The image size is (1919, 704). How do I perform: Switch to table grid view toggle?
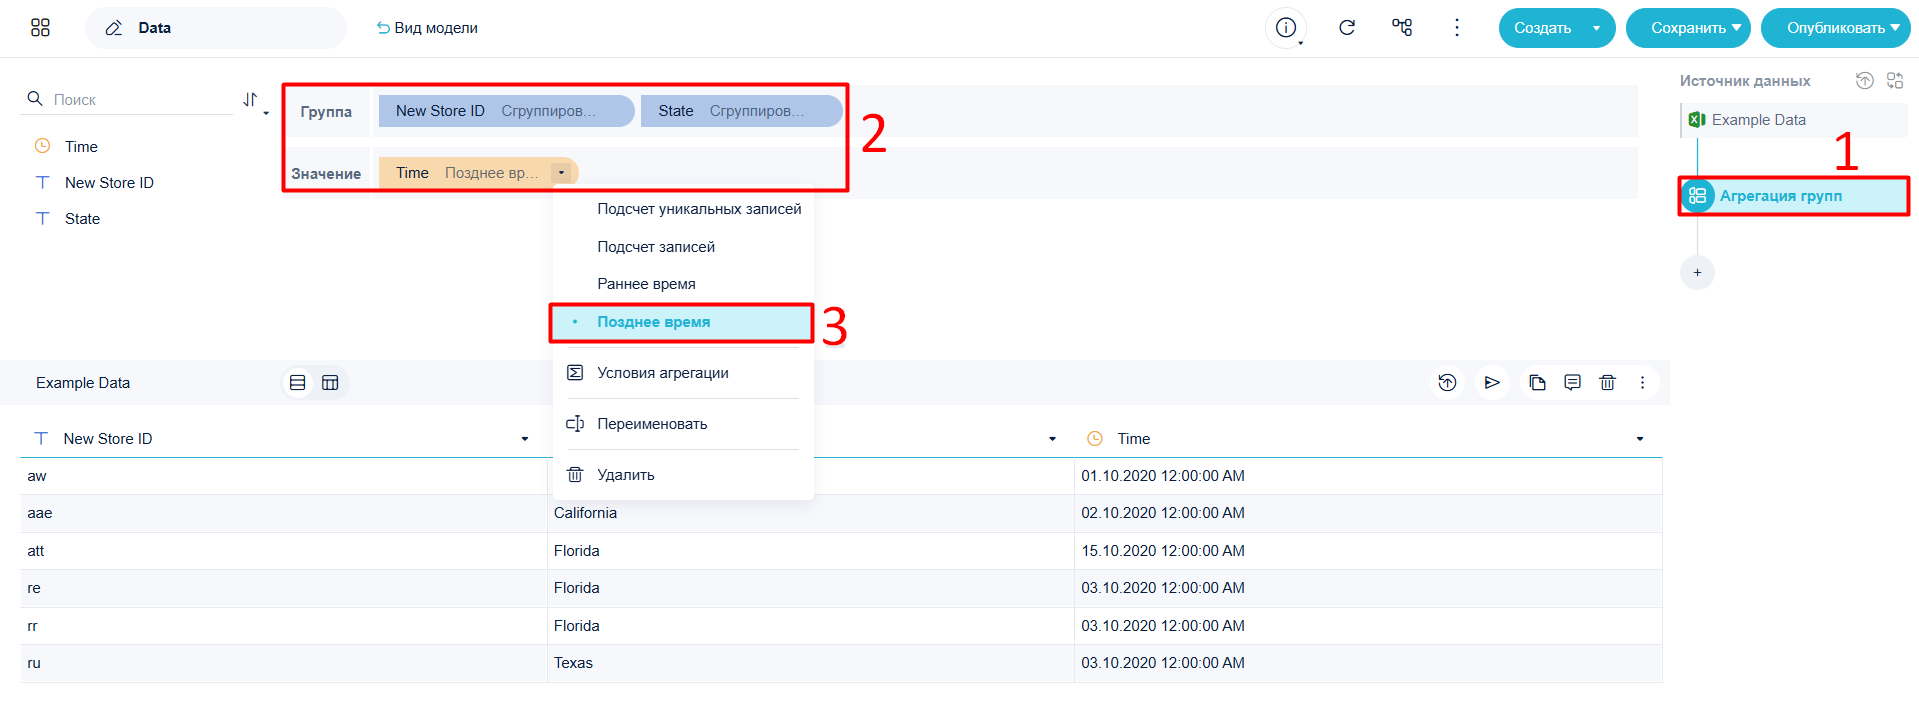330,383
